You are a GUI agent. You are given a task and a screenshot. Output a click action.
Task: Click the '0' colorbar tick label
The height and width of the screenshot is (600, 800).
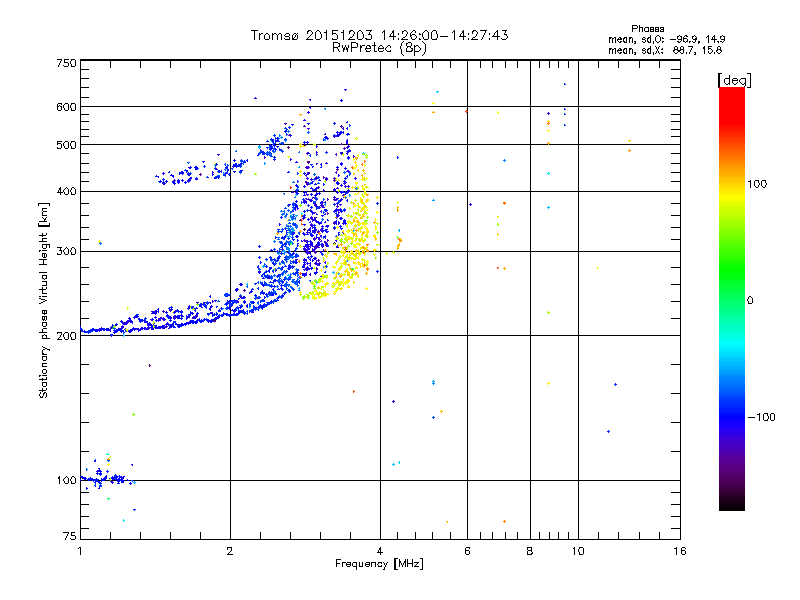[750, 301]
